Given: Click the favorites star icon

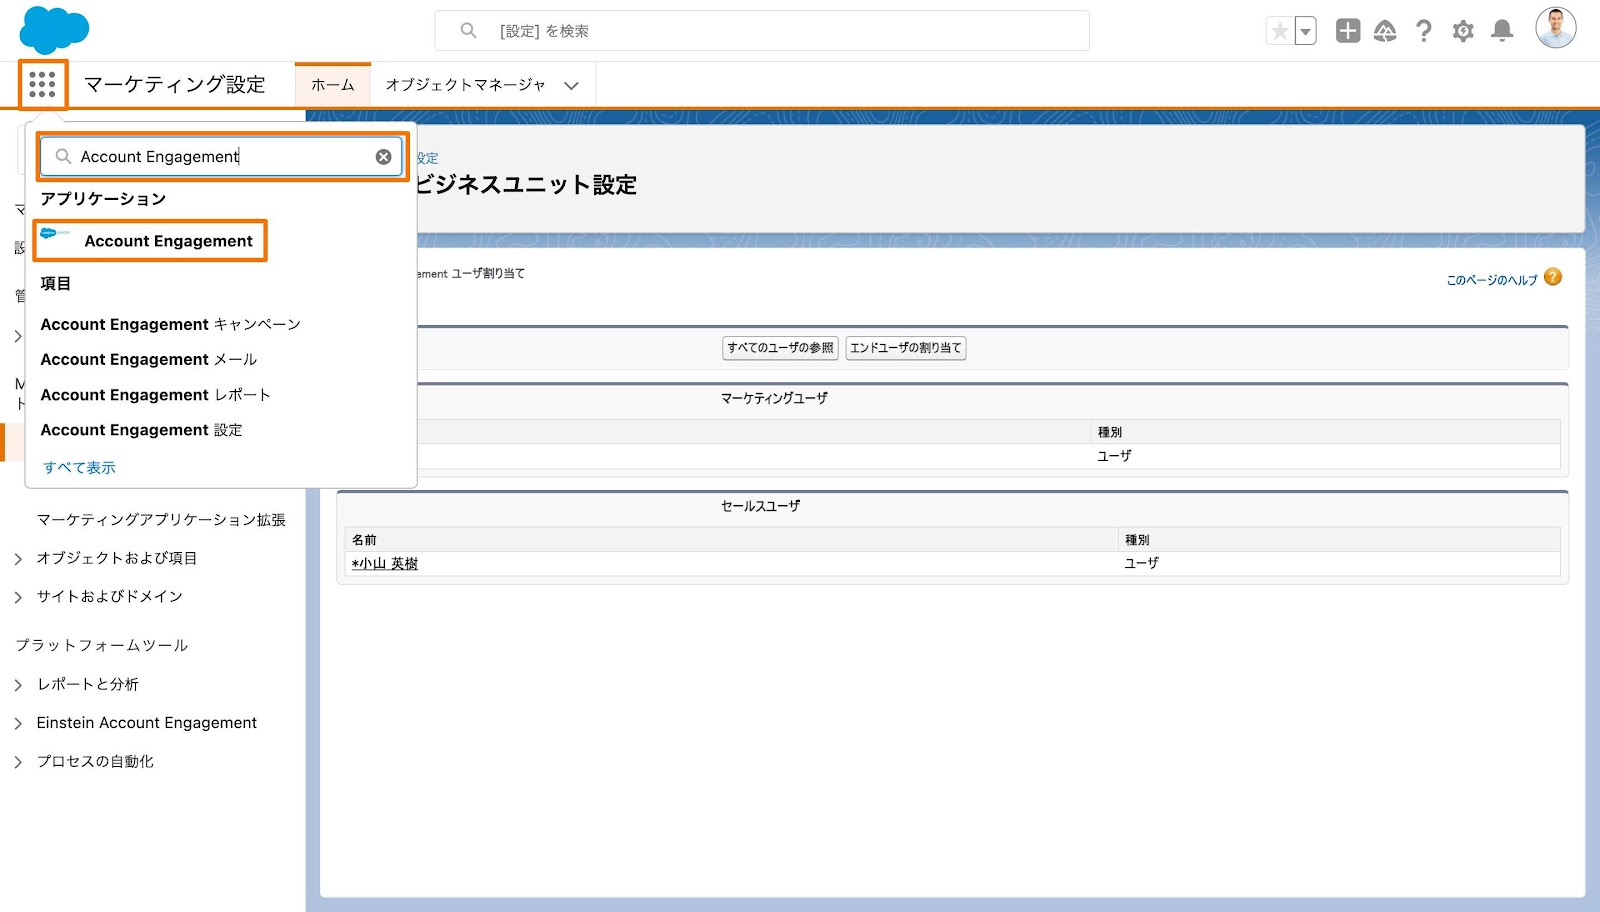Looking at the screenshot, I should (1279, 31).
